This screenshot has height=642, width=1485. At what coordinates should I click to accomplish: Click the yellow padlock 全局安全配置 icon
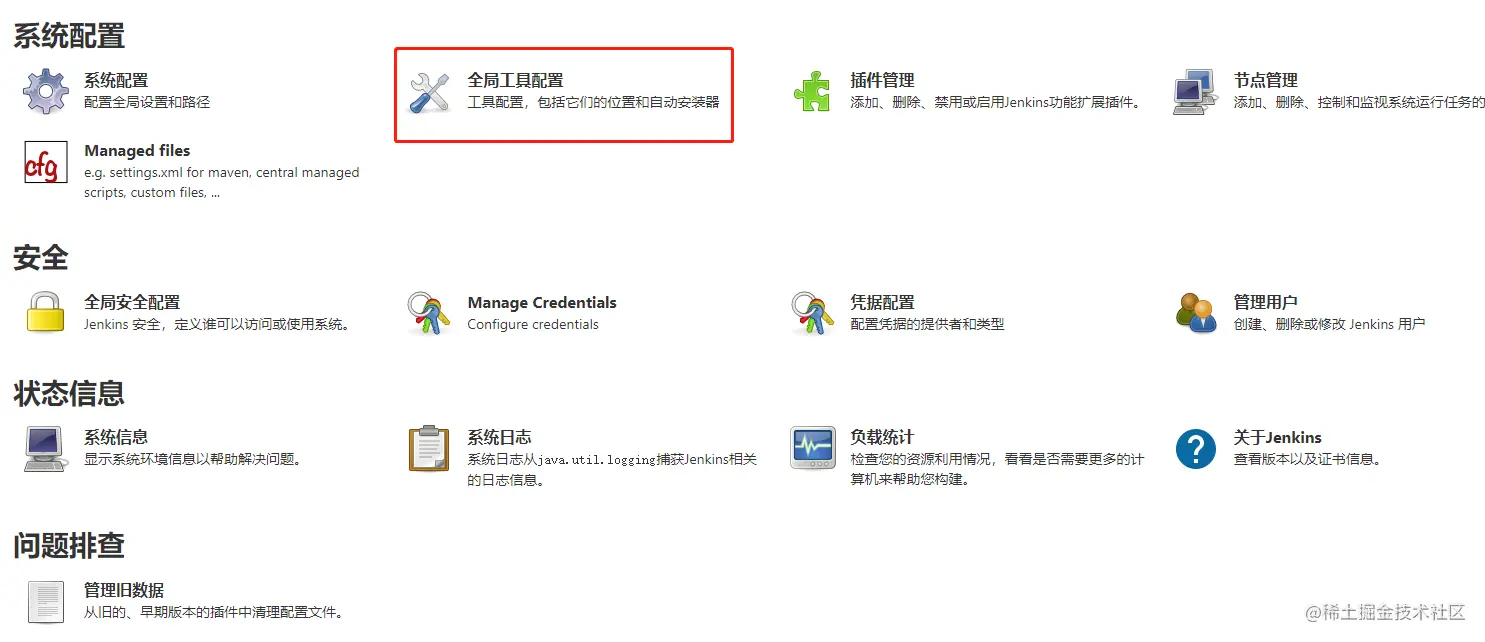[x=46, y=313]
